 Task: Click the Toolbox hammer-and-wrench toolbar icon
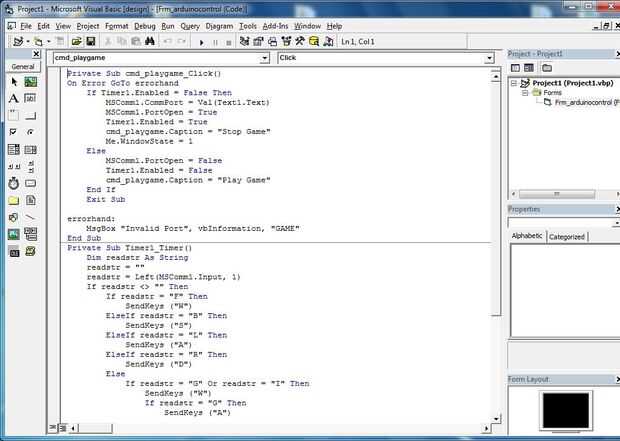(300, 41)
